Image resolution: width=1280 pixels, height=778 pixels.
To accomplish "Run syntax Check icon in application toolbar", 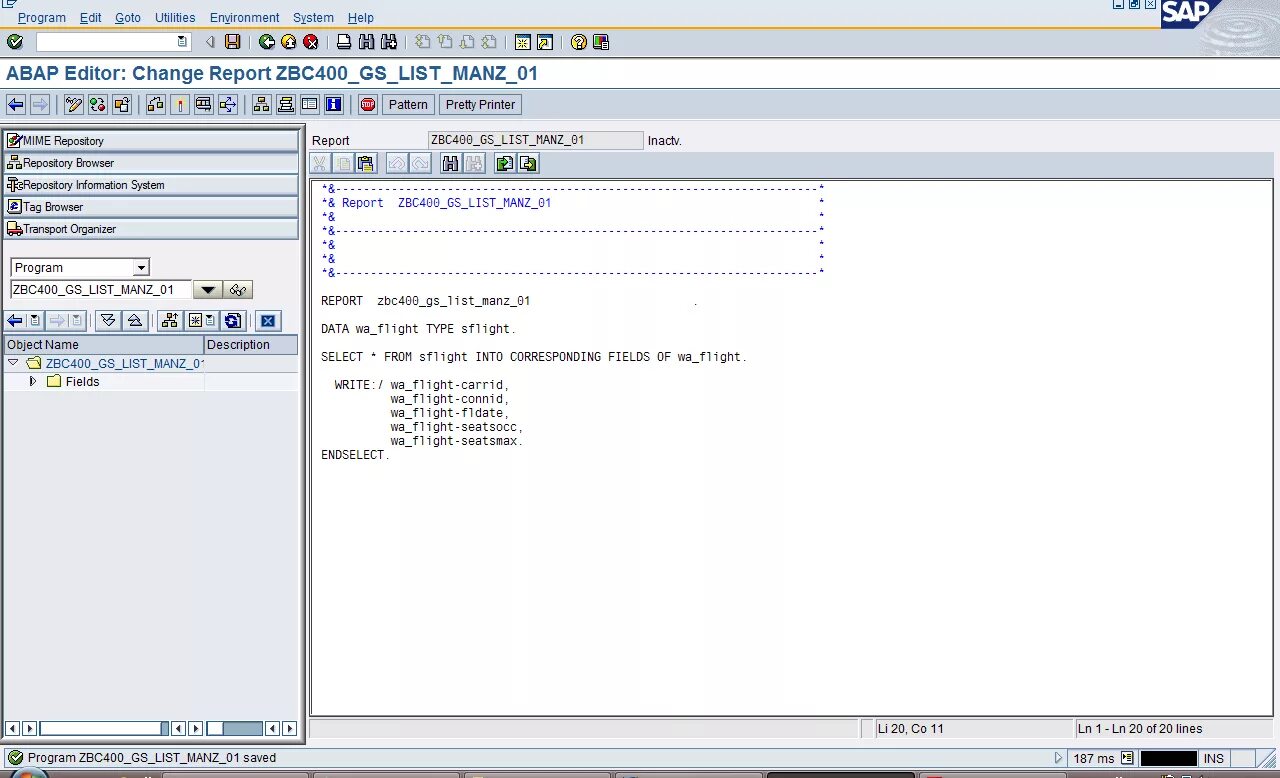I will [x=156, y=104].
